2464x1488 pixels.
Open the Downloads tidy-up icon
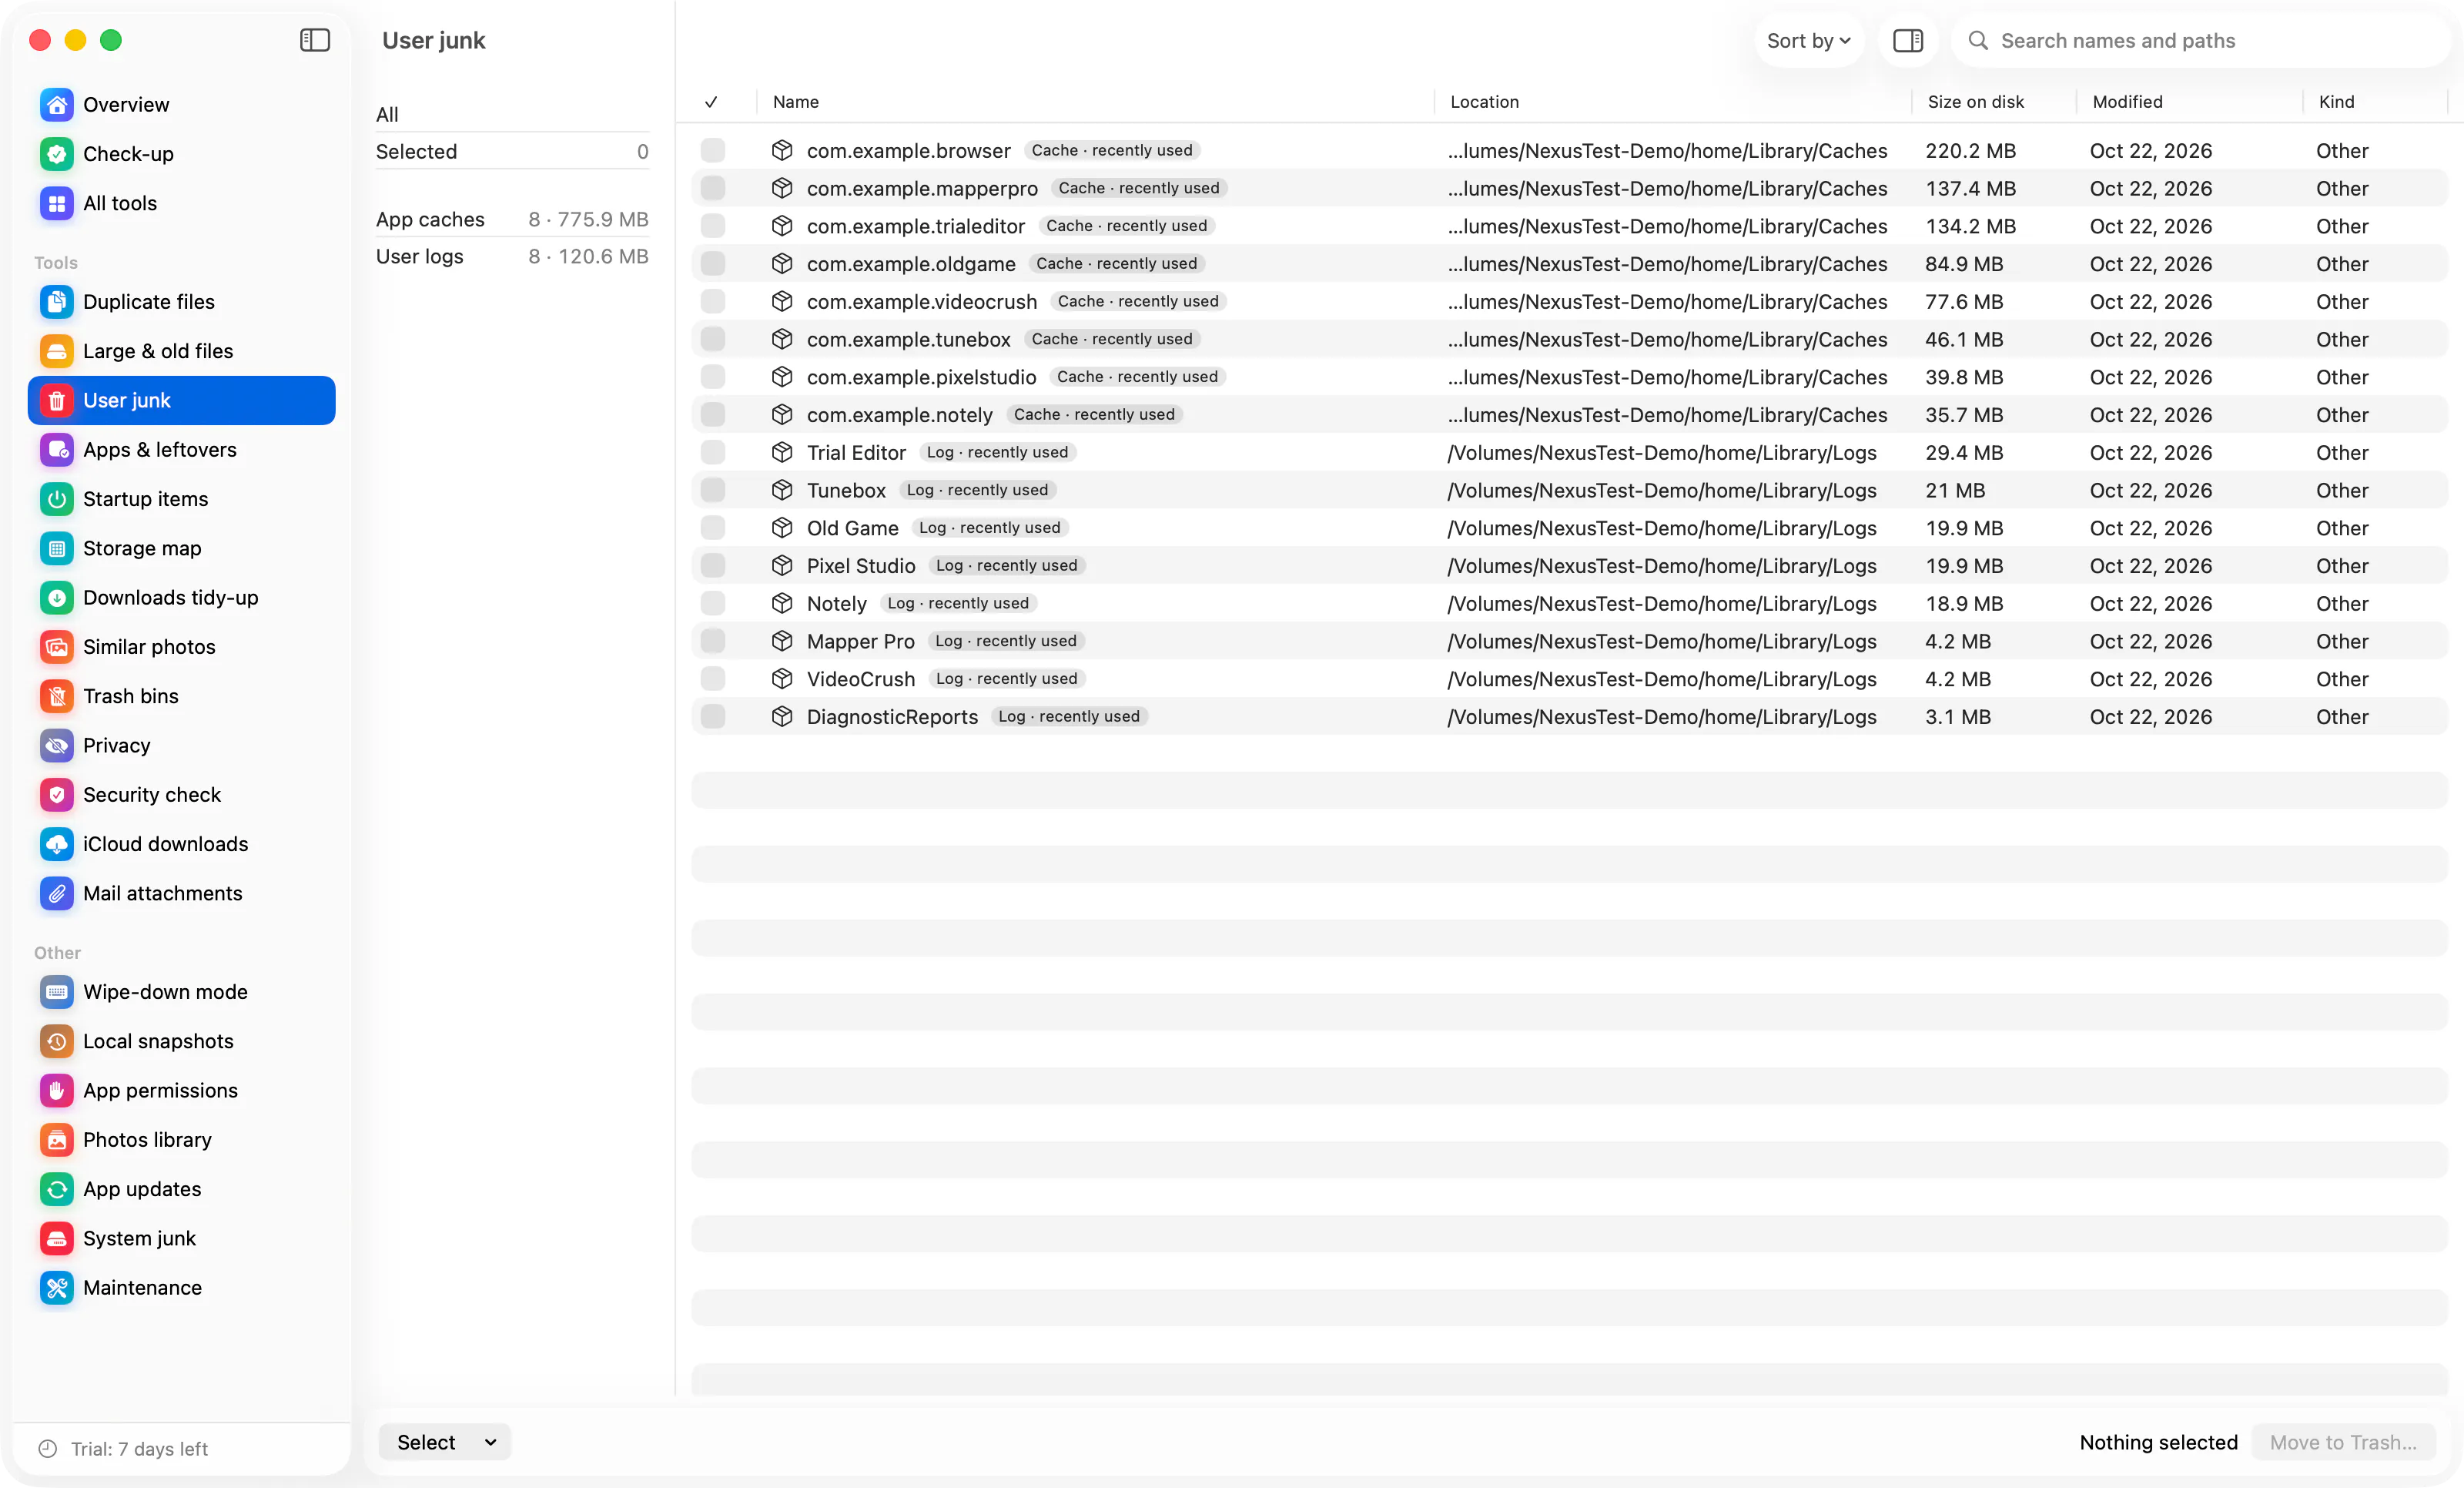(x=57, y=597)
